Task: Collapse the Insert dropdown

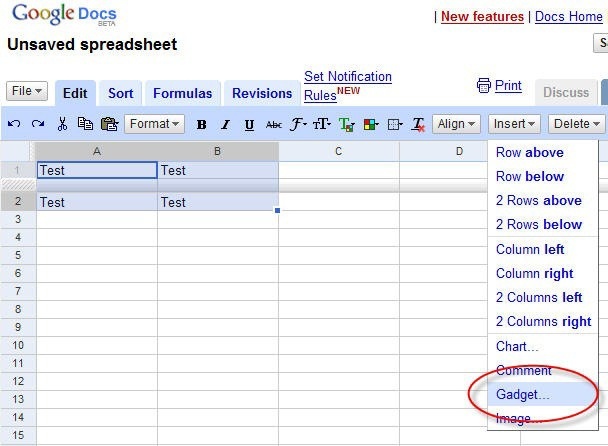Action: pos(514,124)
